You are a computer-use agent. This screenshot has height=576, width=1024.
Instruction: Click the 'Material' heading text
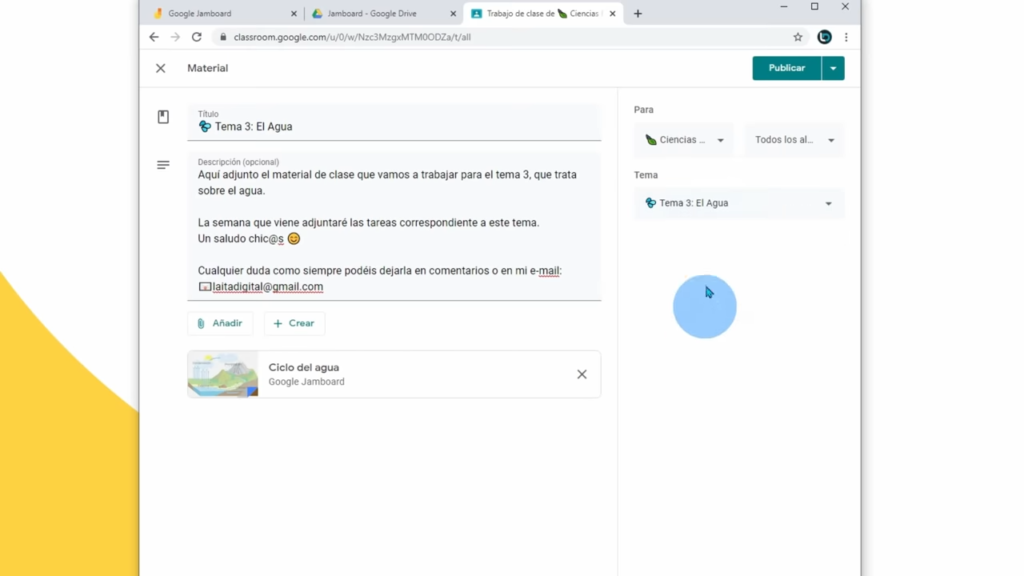208,68
